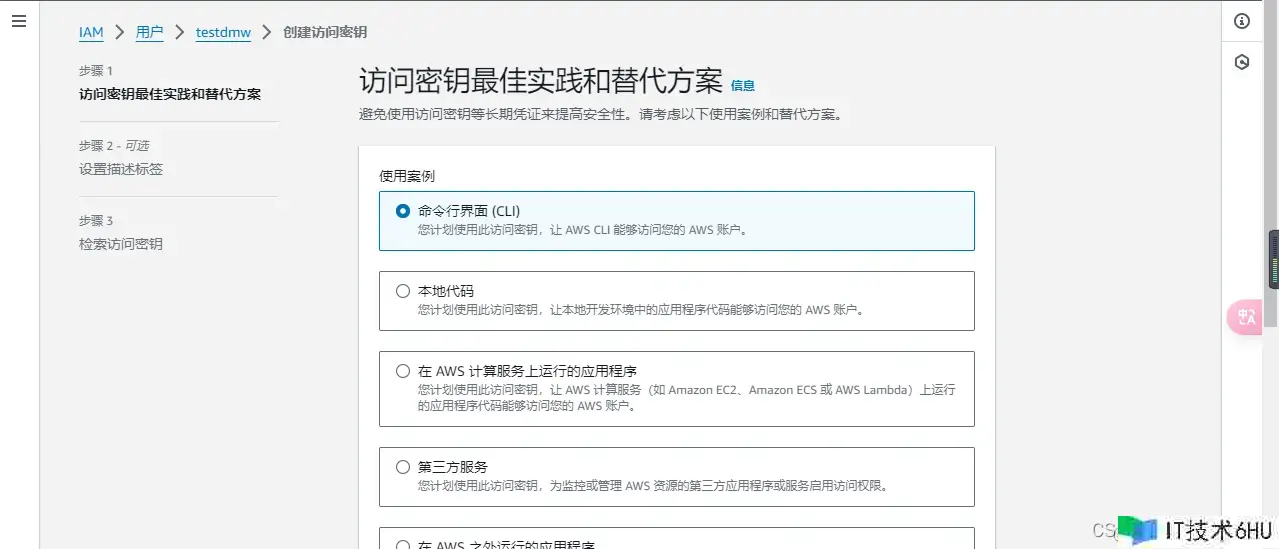
Task: Click the 使用案例 section label
Action: (x=407, y=175)
